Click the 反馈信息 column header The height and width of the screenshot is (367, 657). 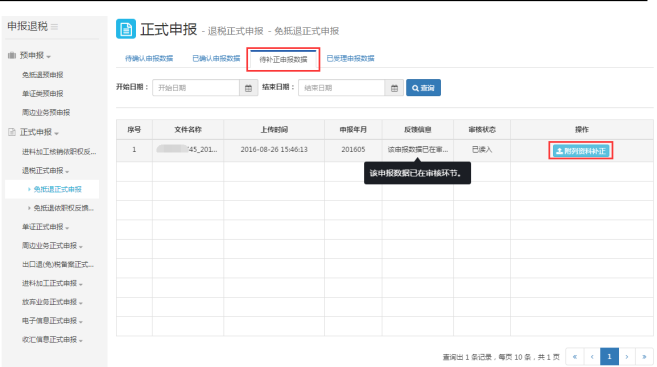click(x=418, y=129)
